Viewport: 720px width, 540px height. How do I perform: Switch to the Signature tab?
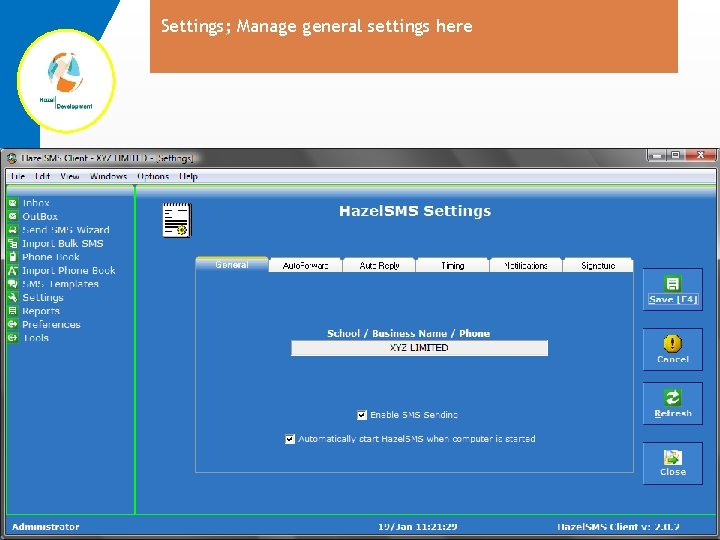click(598, 265)
